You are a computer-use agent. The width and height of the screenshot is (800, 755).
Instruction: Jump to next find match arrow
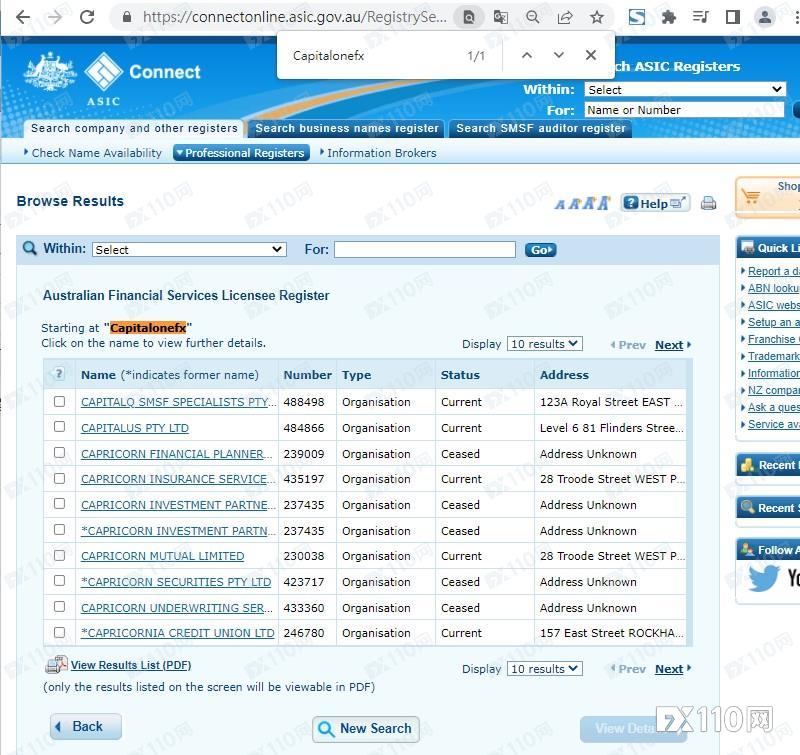coord(559,55)
